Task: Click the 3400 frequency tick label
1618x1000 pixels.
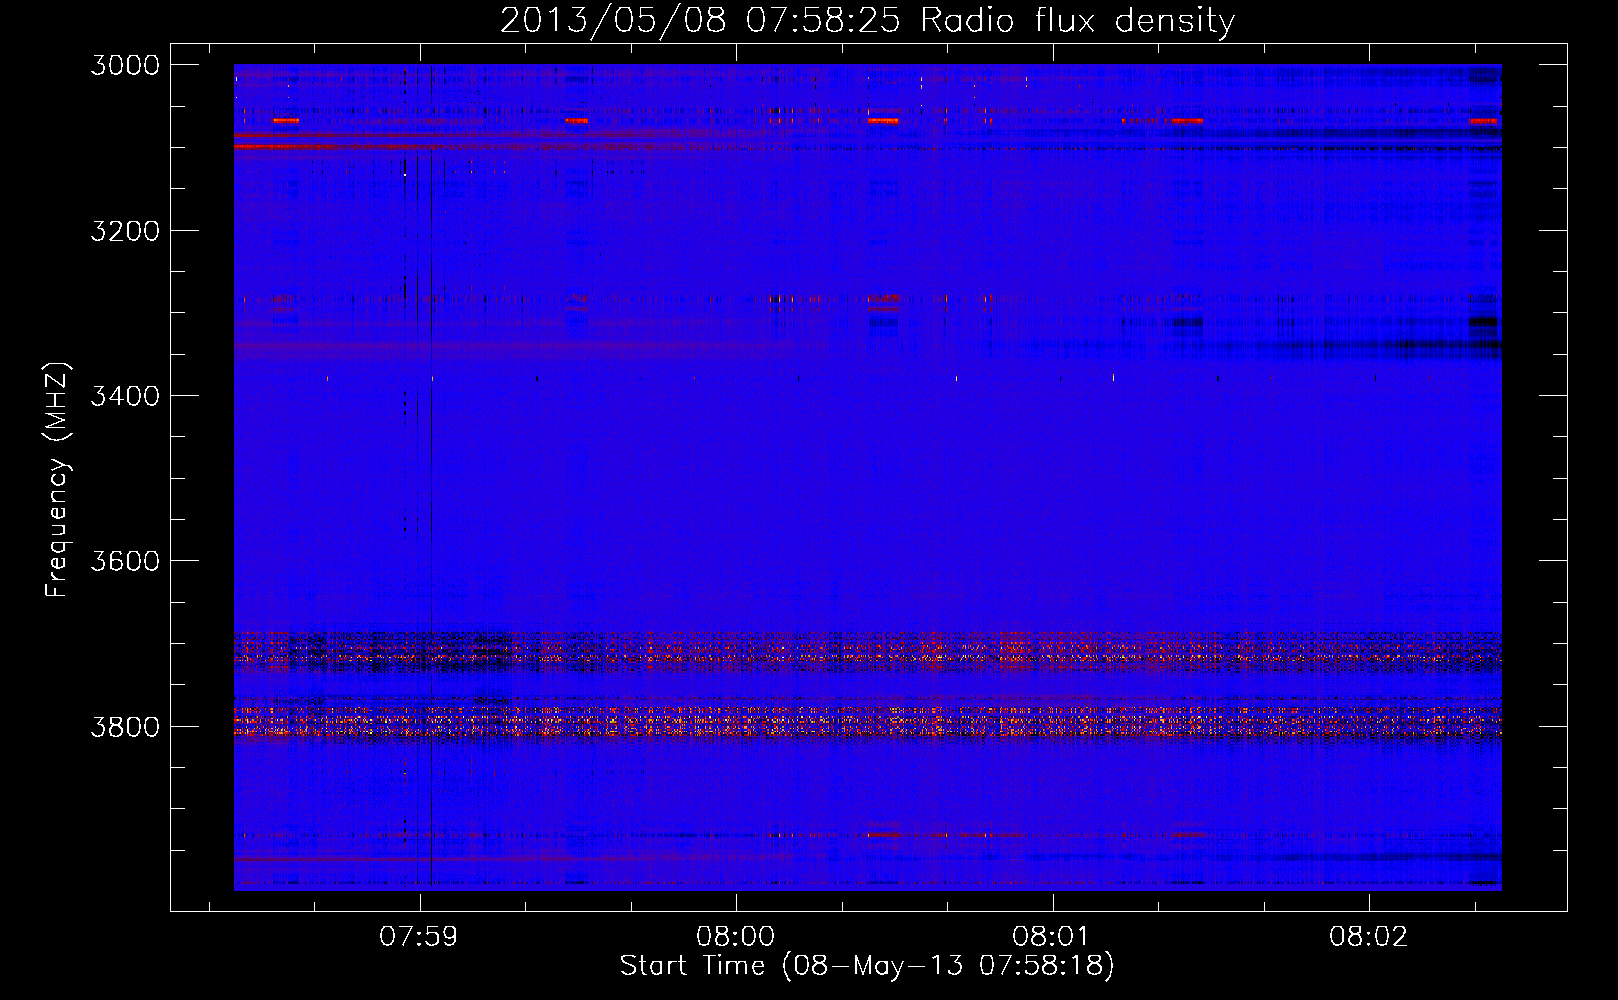Action: [125, 396]
